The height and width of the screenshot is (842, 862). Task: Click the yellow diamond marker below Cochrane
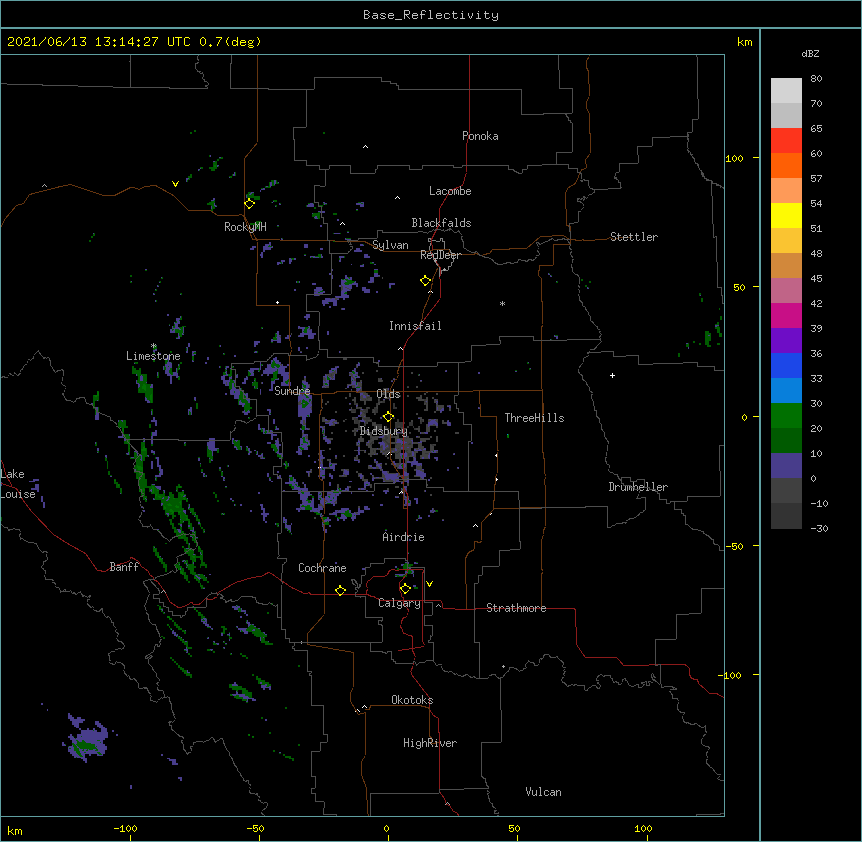click(340, 590)
